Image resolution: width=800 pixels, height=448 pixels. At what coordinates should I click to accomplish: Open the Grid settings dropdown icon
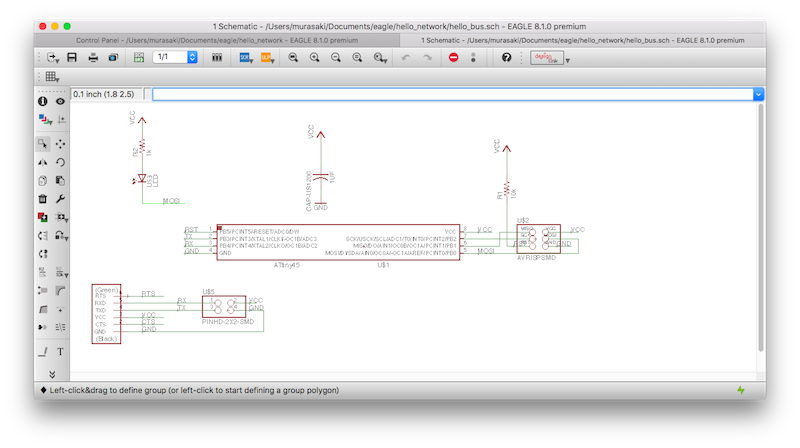[52, 77]
